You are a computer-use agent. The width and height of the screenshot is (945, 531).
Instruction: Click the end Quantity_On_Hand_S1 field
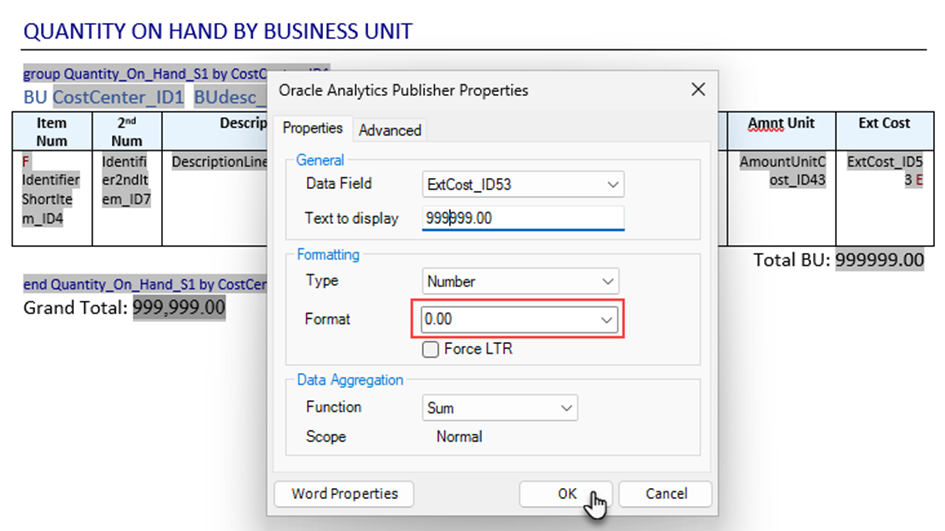145,284
